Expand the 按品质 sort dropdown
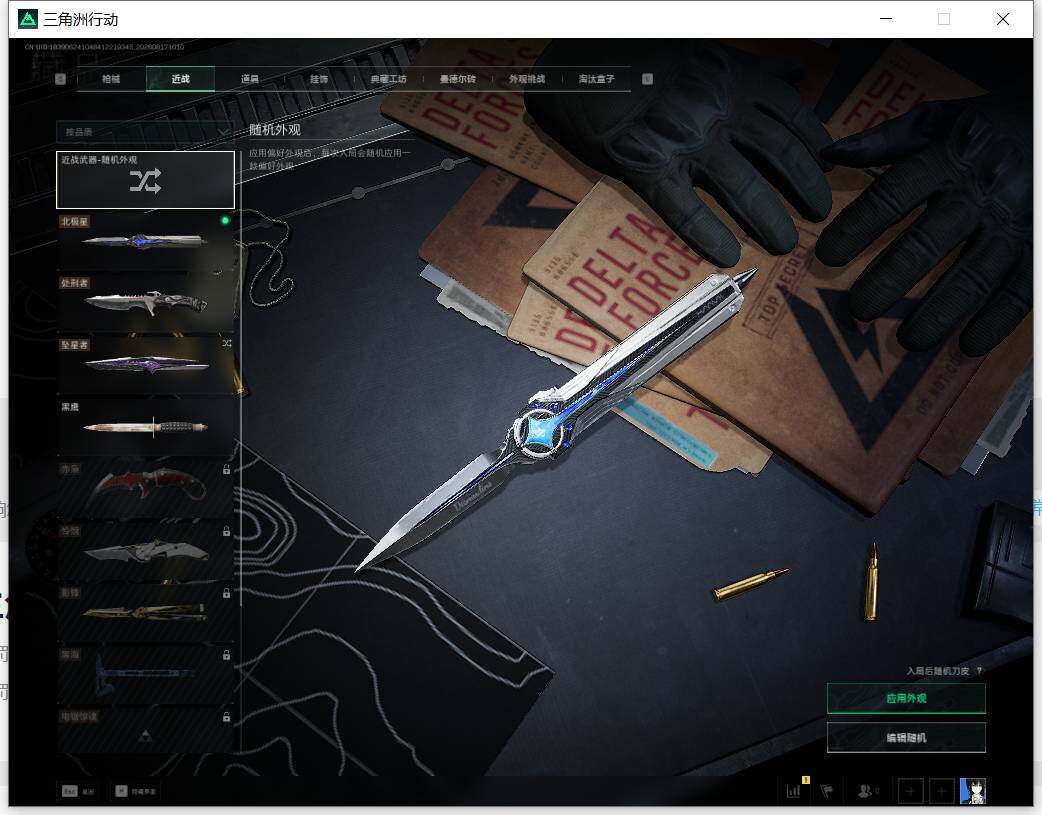The height and width of the screenshot is (815, 1042). click(x=145, y=132)
